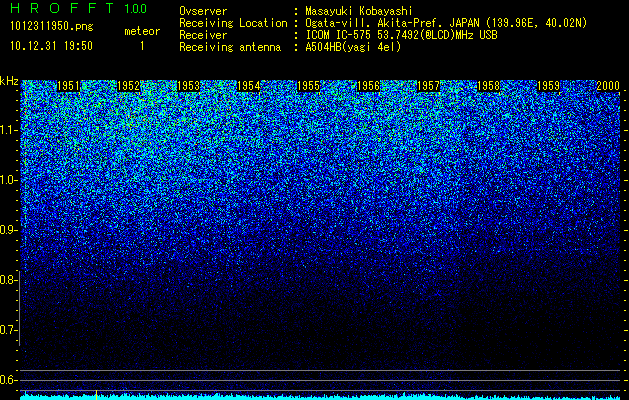
Task: Click the 1.0 frequency axis label
Action: (x=7, y=180)
